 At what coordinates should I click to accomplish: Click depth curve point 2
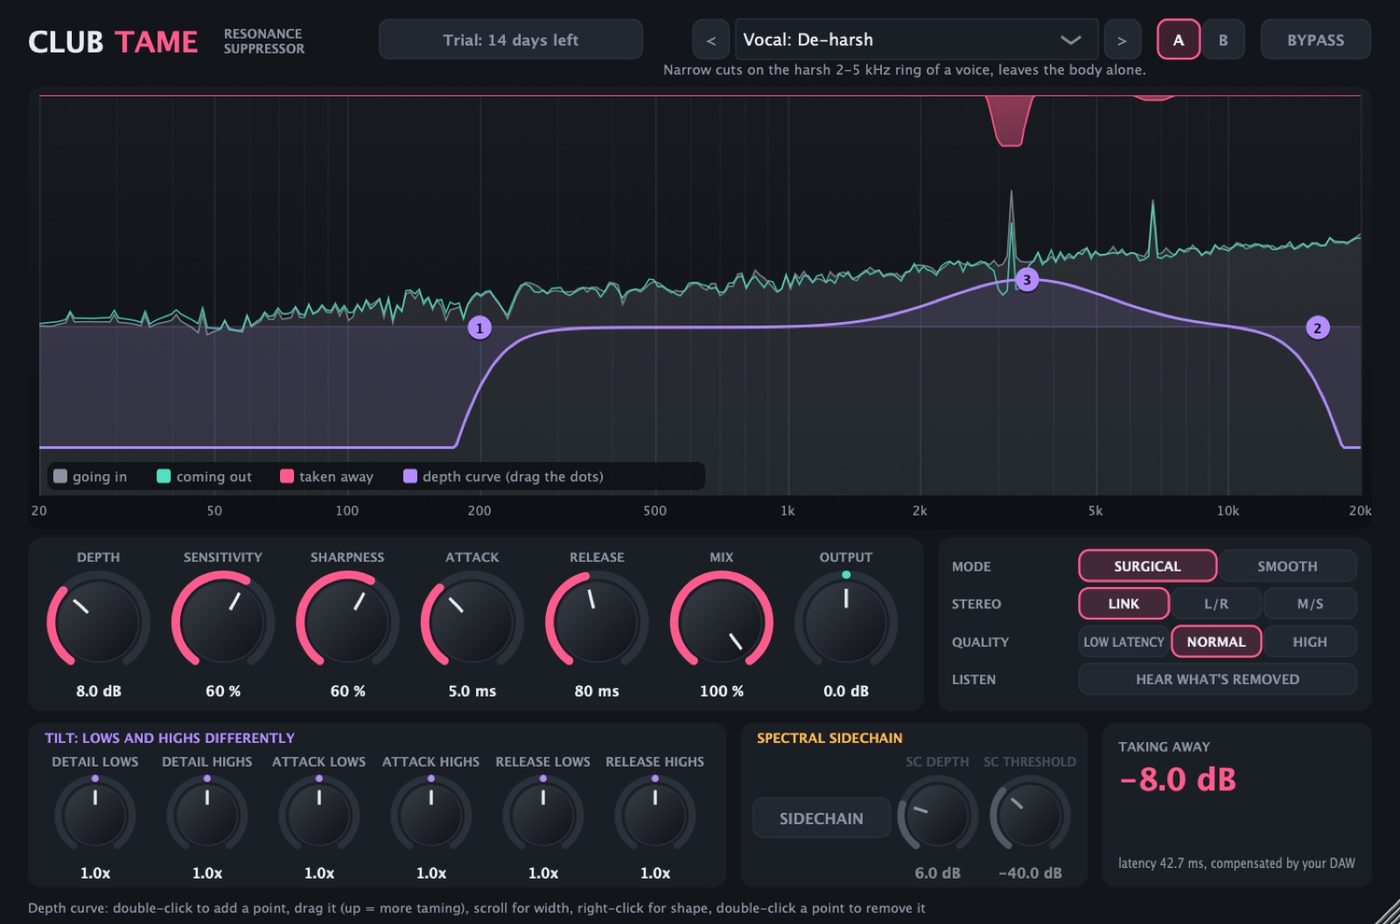pos(1317,327)
